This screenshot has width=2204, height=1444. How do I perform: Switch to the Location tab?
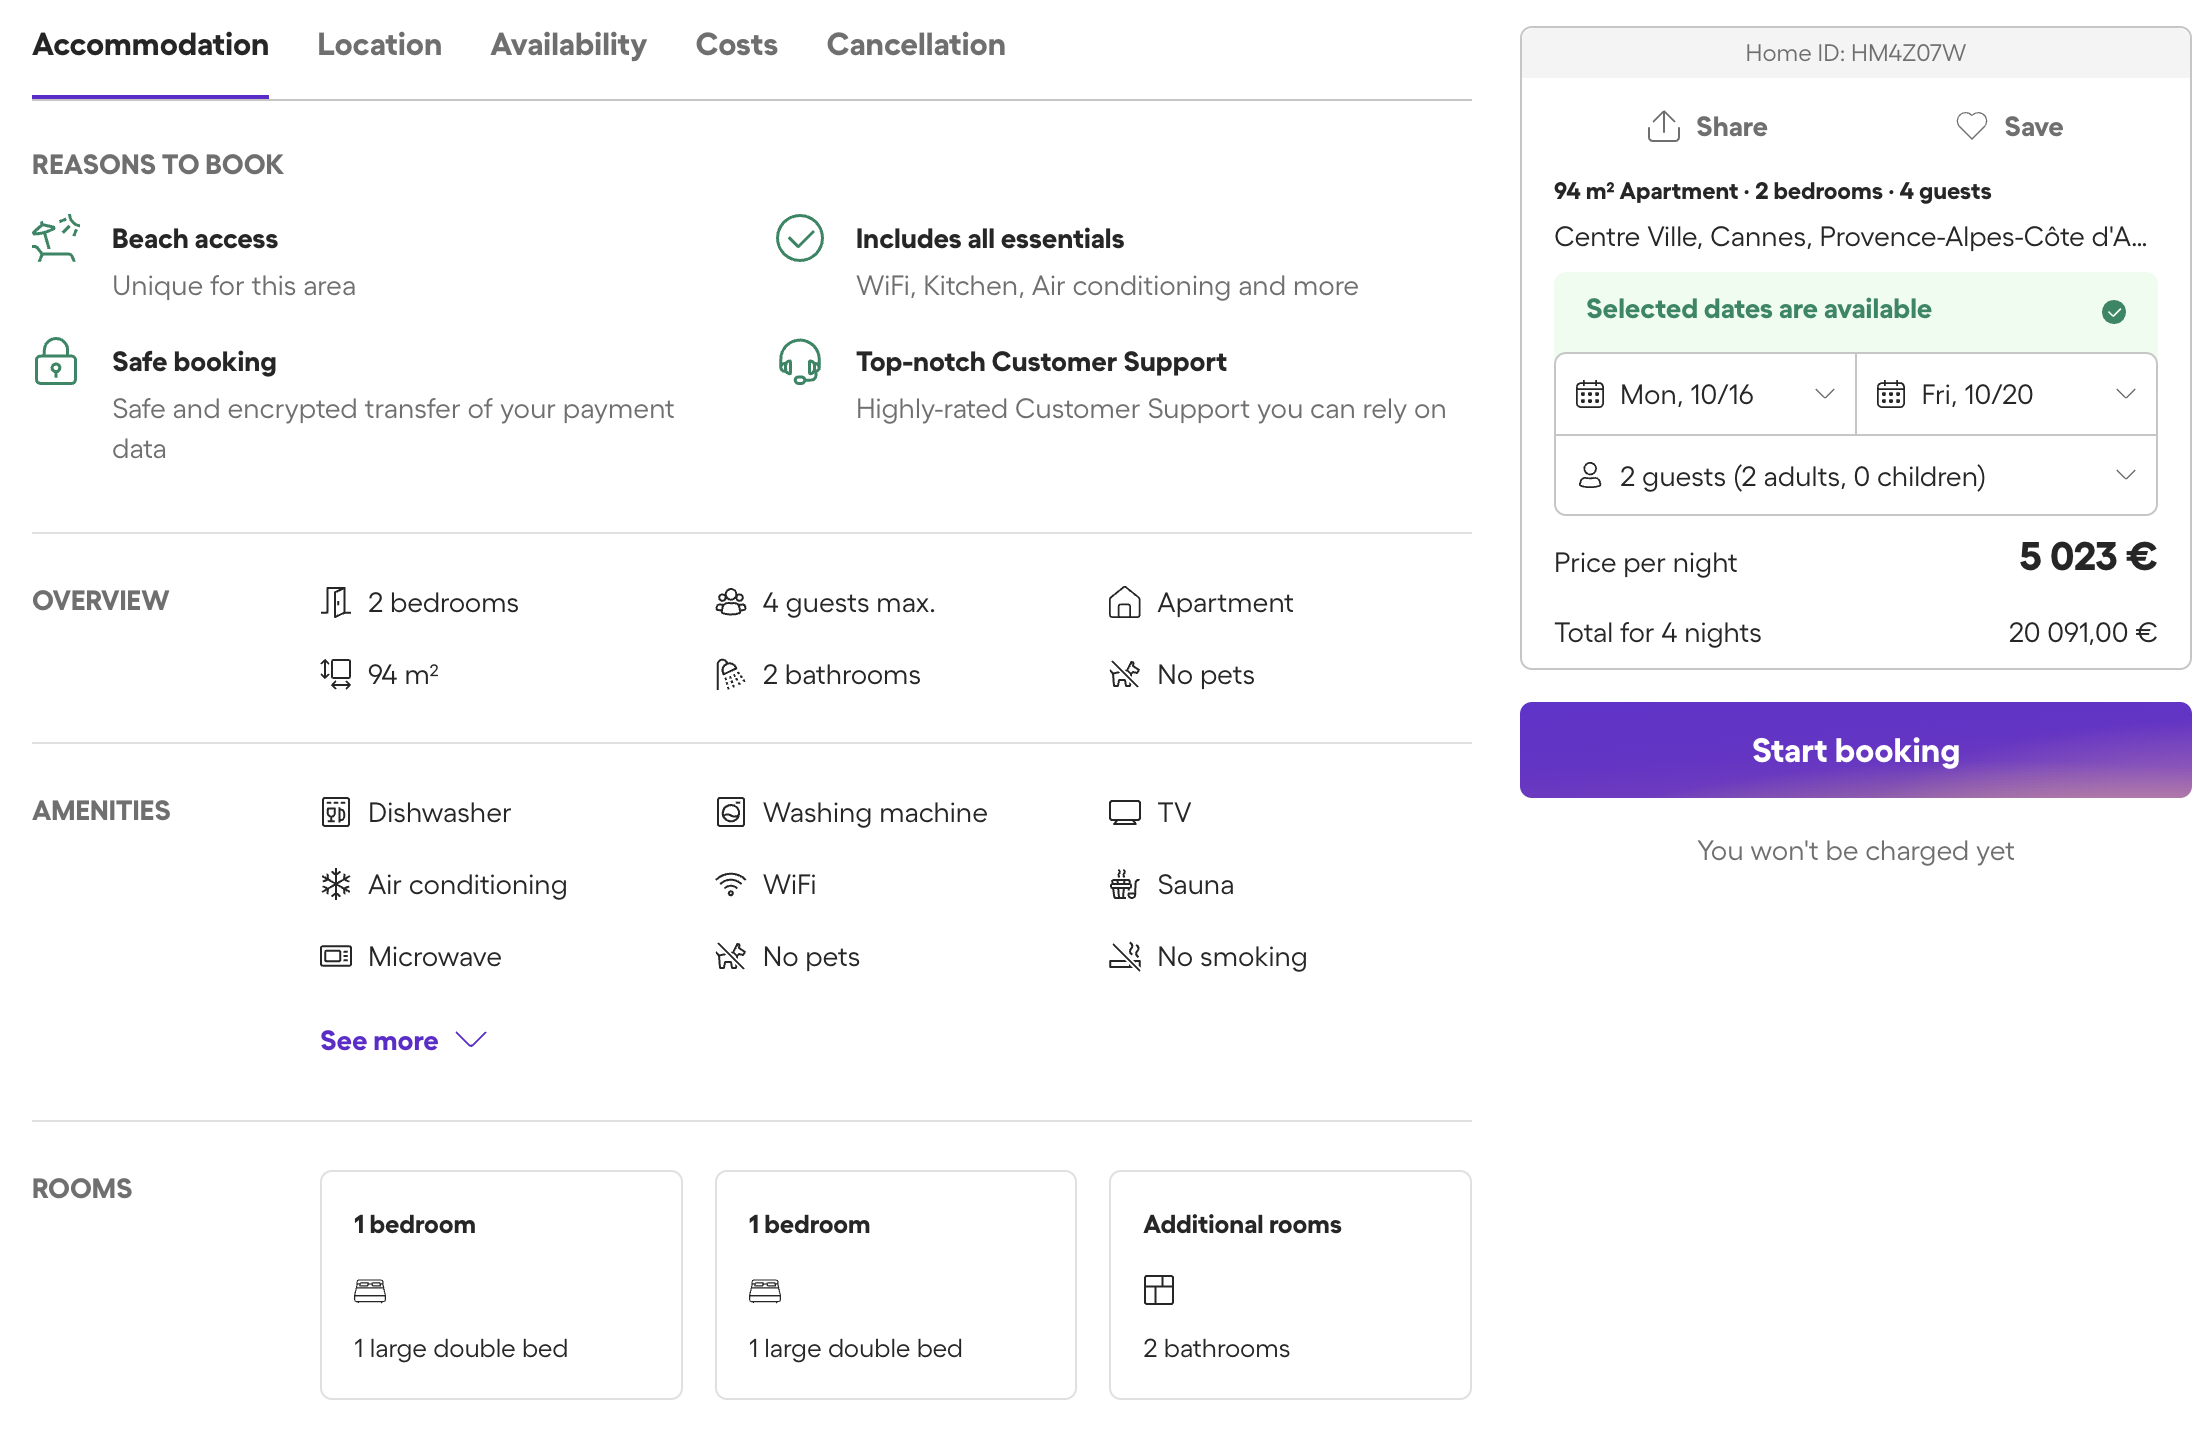379,45
